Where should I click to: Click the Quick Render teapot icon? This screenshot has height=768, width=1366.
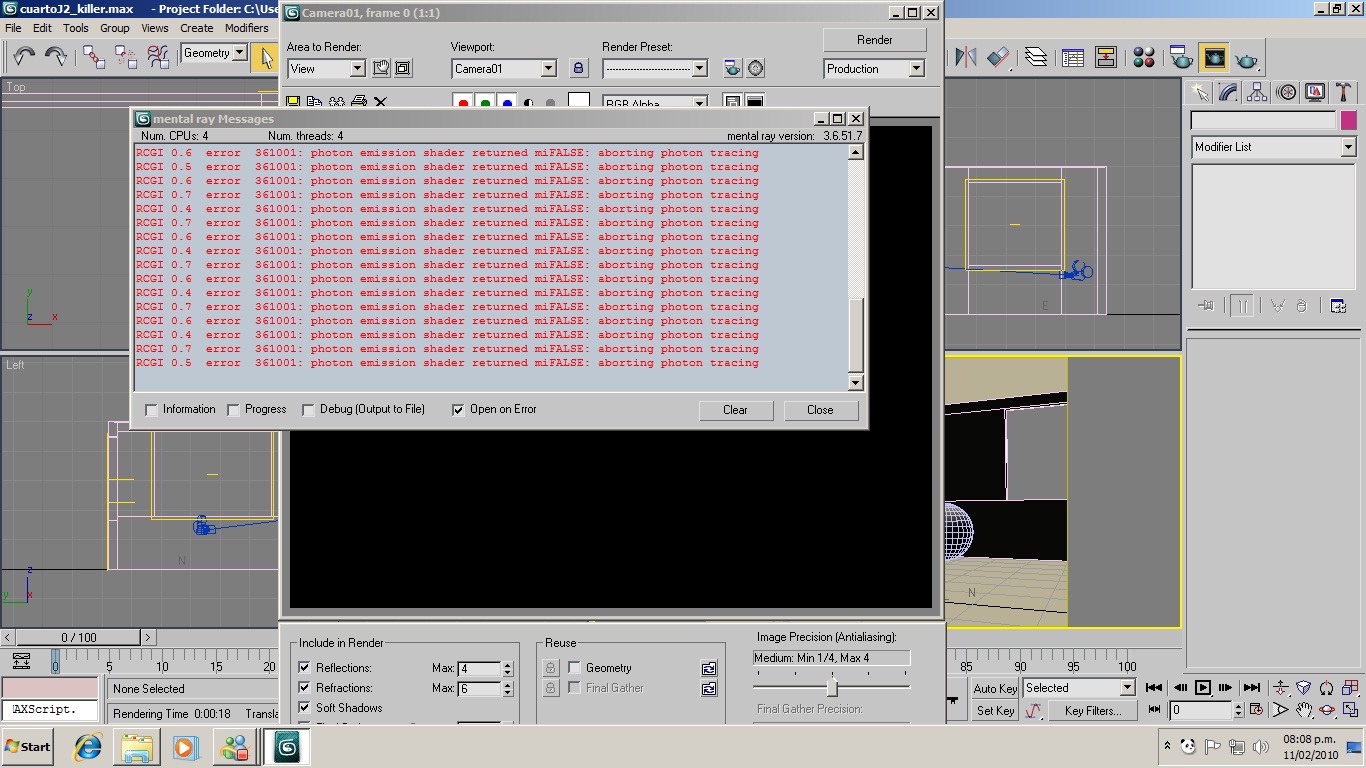pyautogui.click(x=1246, y=59)
